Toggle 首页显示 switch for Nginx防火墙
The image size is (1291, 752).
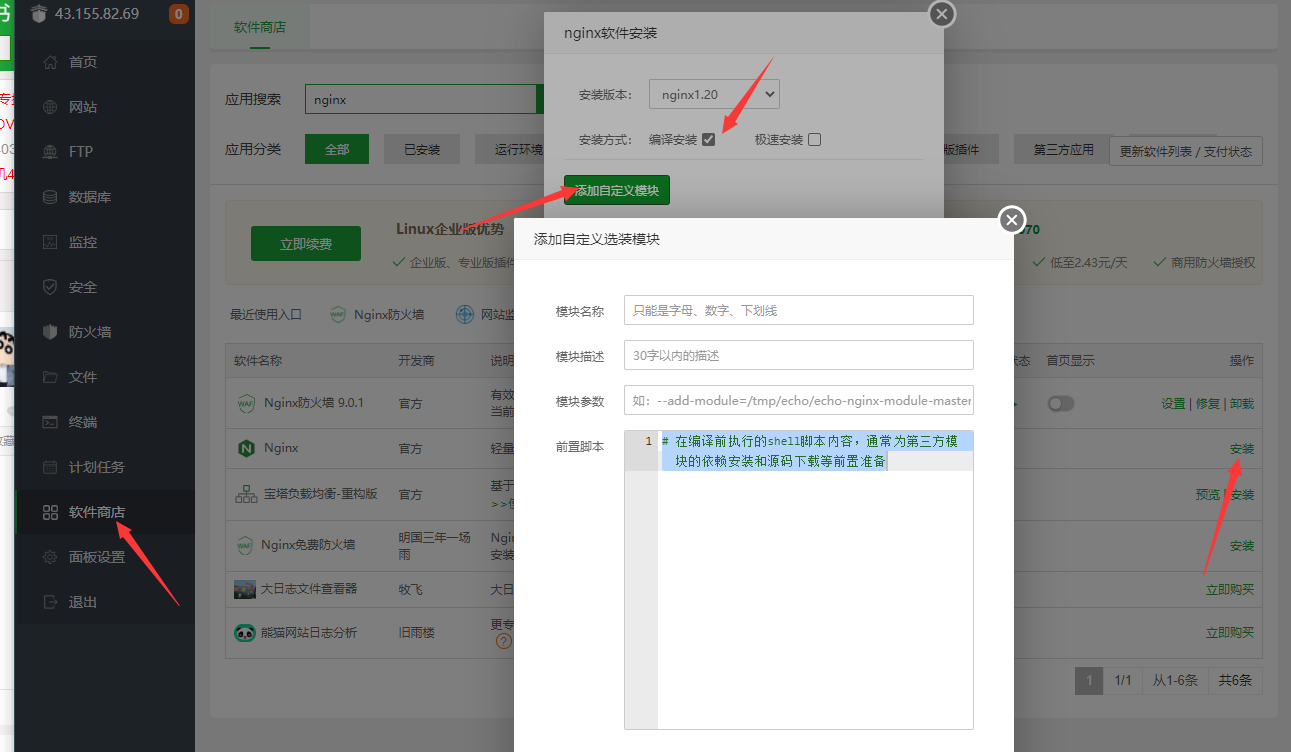point(1060,403)
